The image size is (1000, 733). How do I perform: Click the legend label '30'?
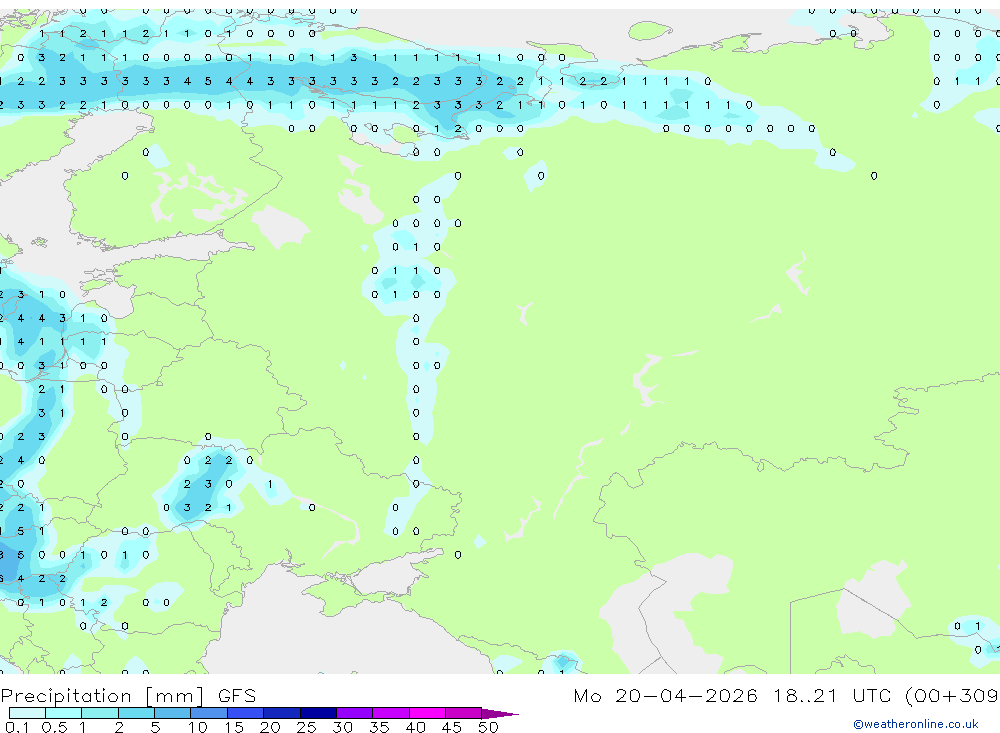pos(342,727)
